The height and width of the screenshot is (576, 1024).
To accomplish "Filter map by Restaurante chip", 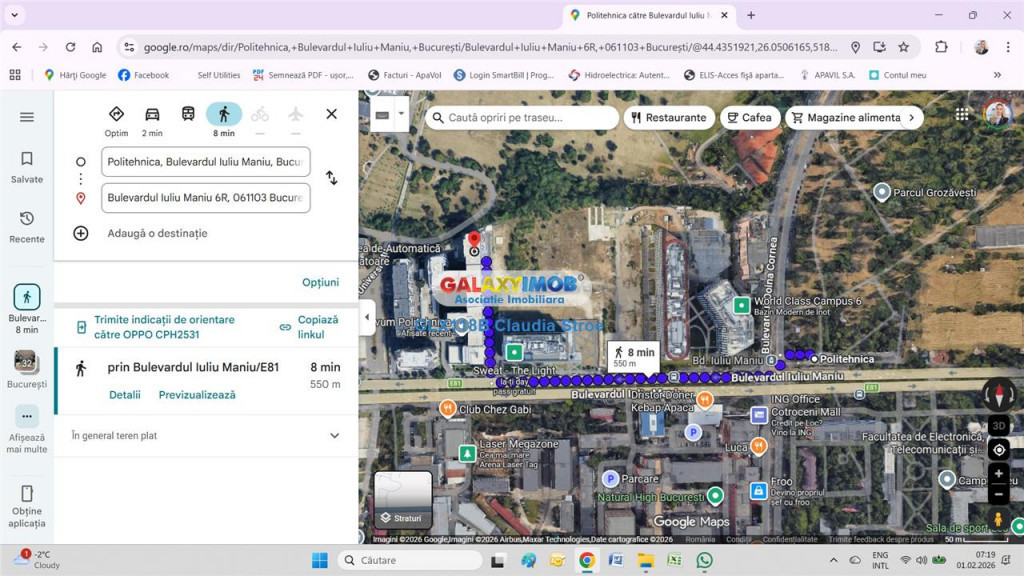I will click(668, 117).
